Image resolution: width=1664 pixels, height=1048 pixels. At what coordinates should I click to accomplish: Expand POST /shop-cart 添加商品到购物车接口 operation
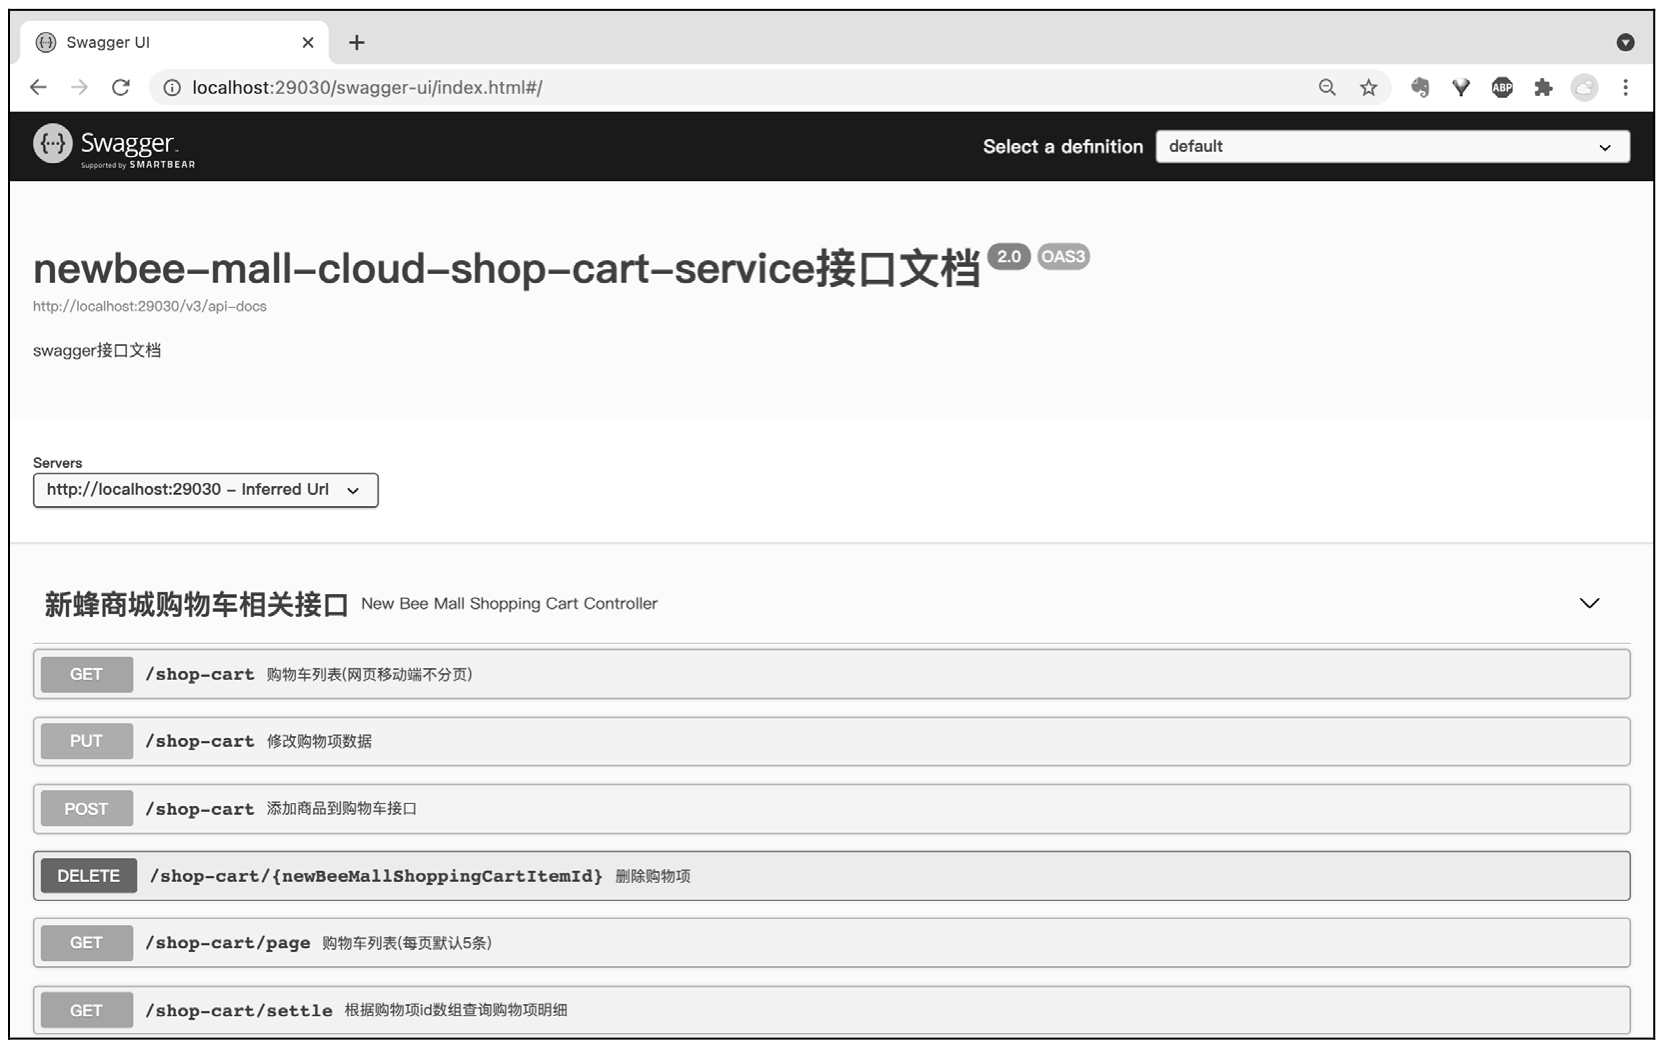pyautogui.click(x=831, y=808)
